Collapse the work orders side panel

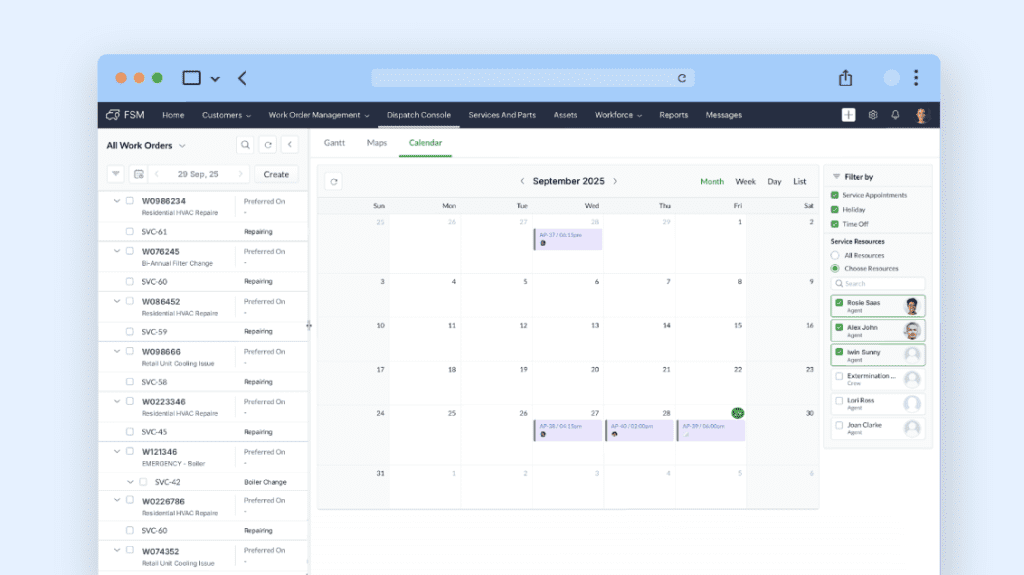pos(289,145)
